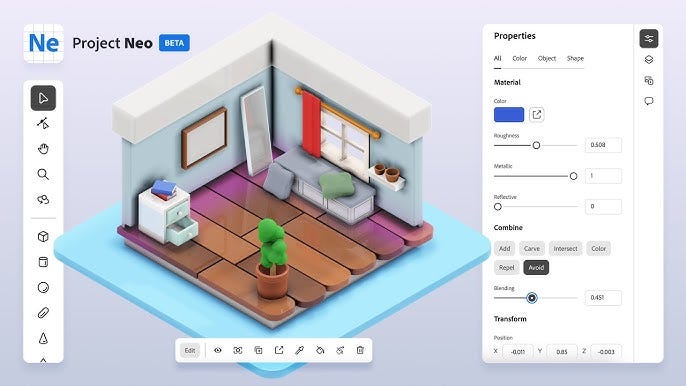Click the 'Combine' section heading

(508, 228)
